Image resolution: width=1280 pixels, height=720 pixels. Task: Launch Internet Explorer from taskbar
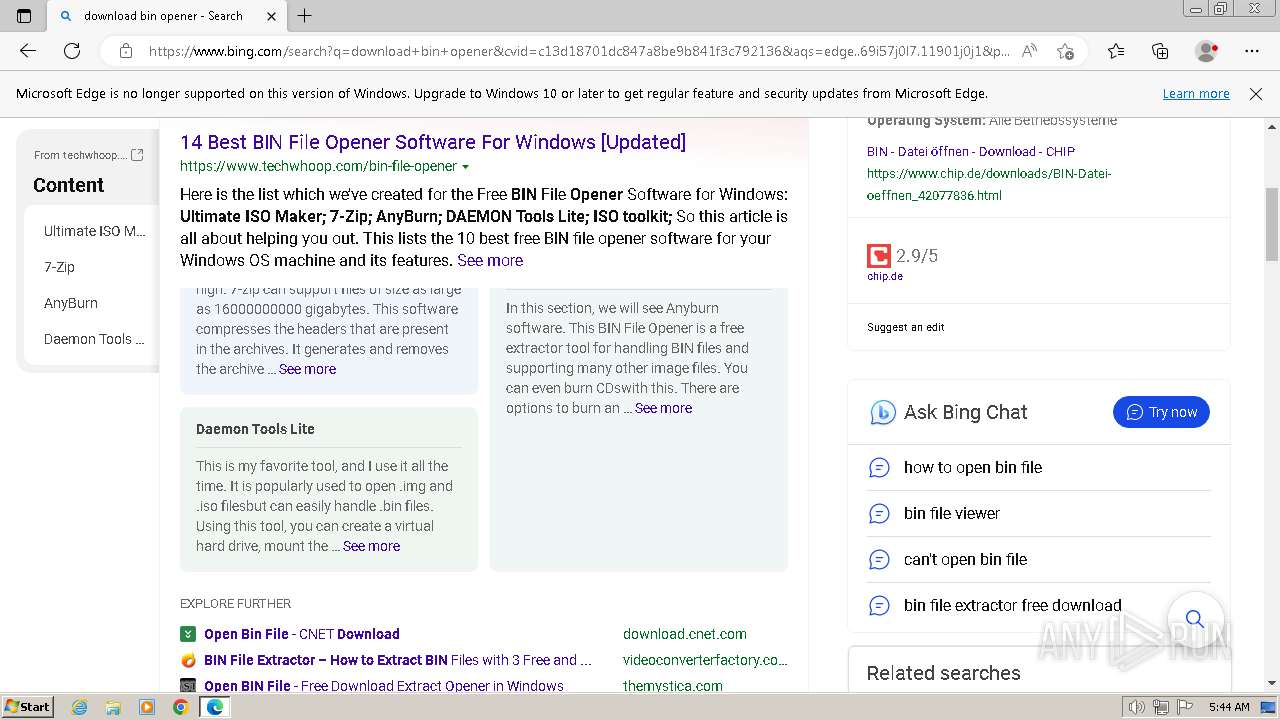tap(80, 707)
